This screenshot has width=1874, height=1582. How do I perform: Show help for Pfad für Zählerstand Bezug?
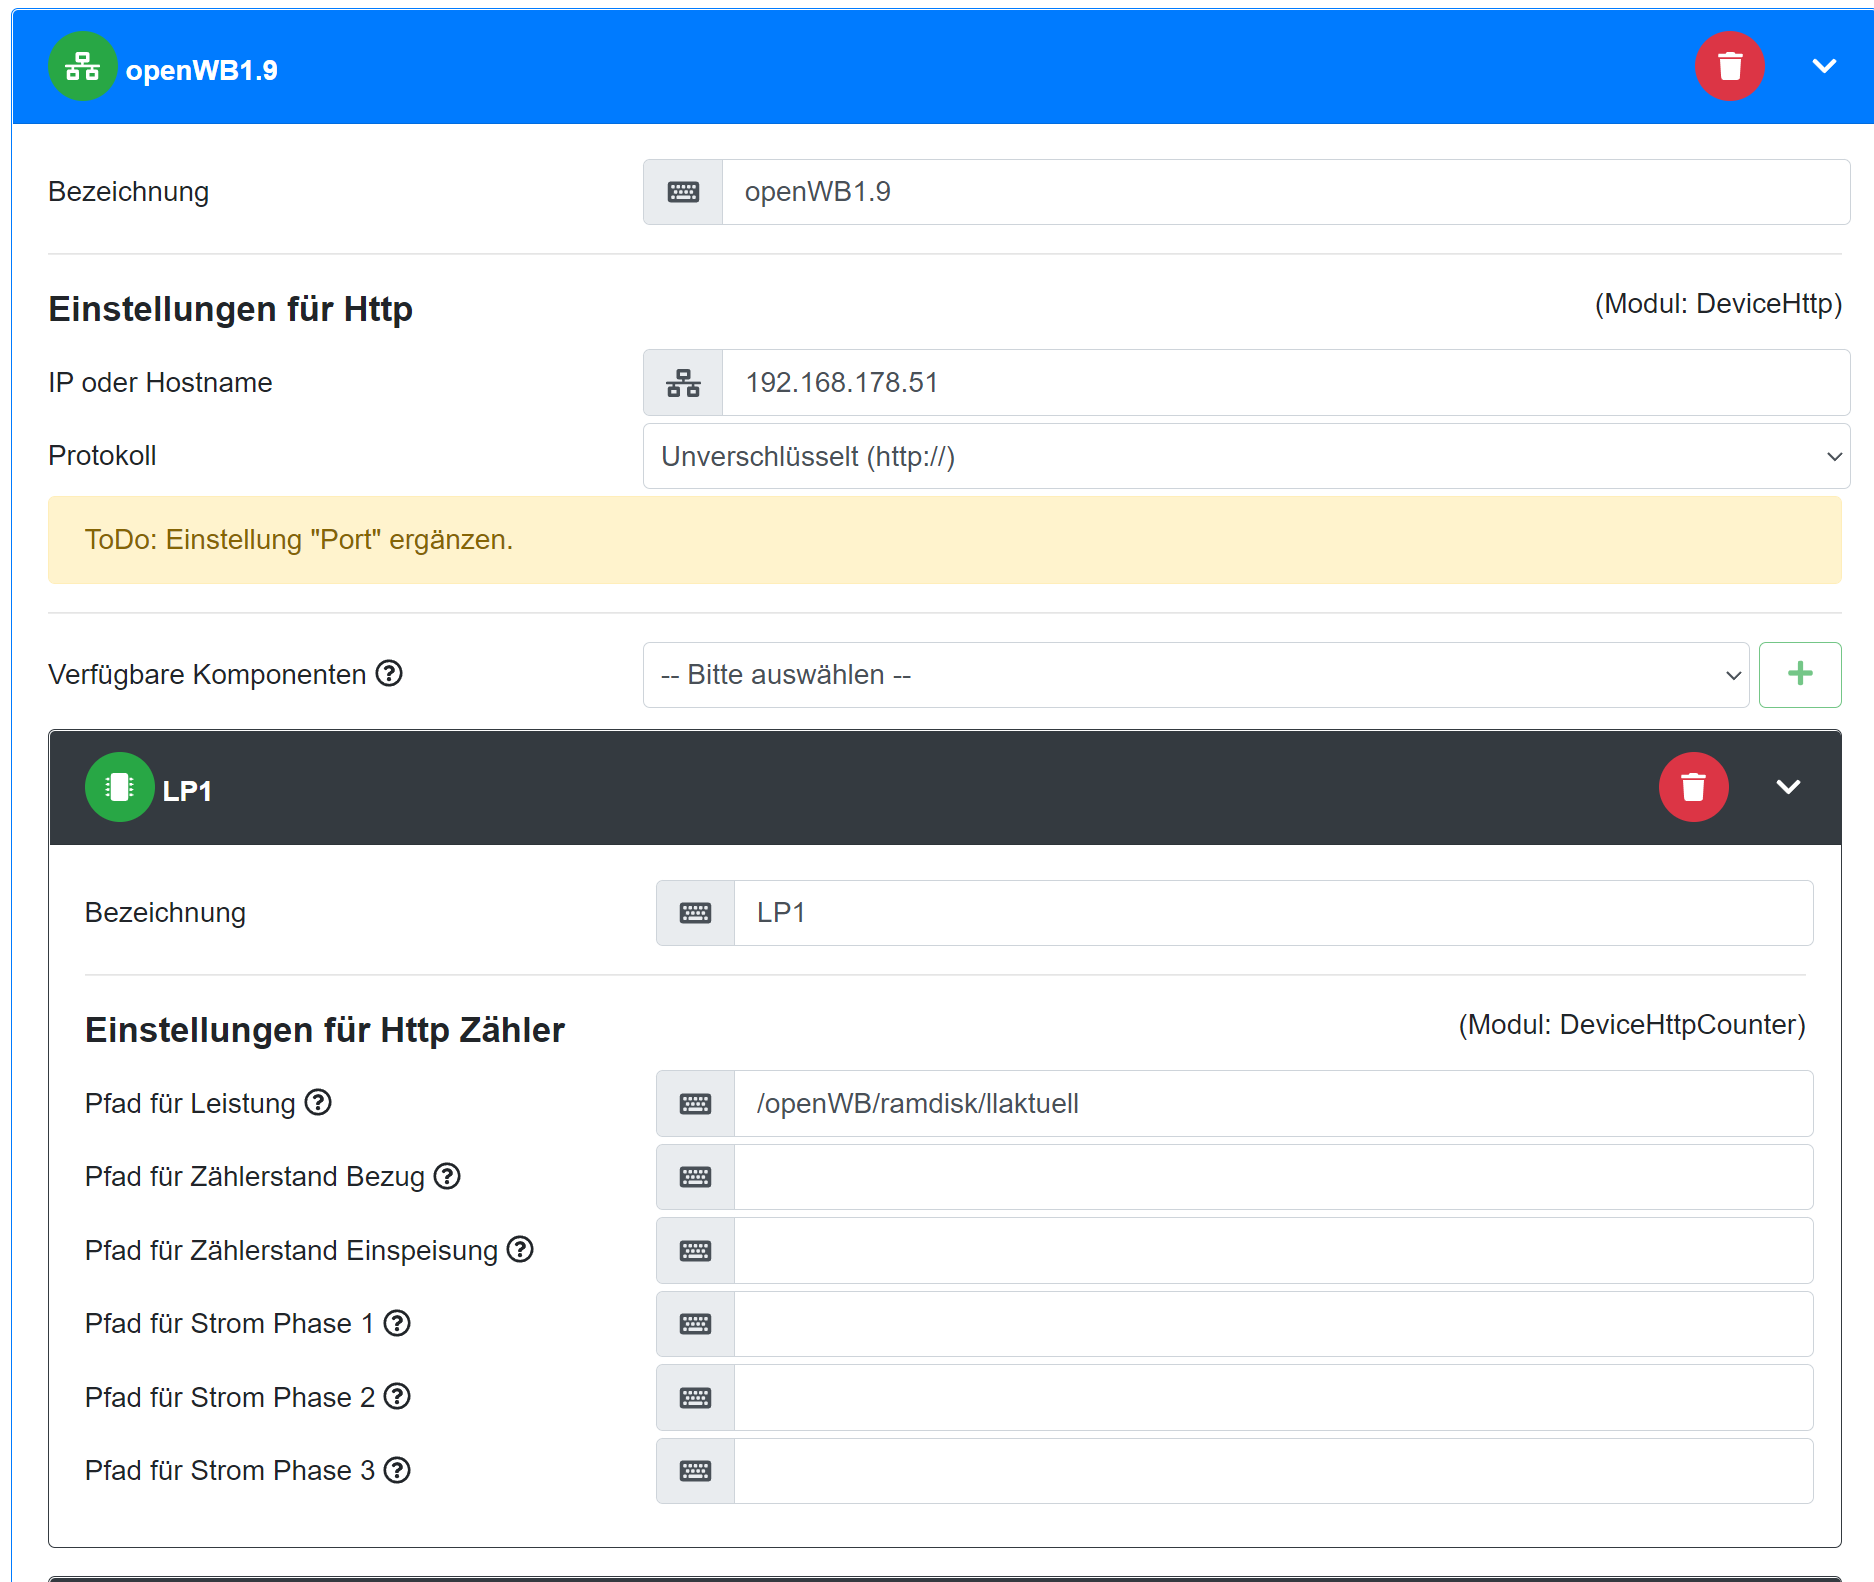pyautogui.click(x=447, y=1176)
